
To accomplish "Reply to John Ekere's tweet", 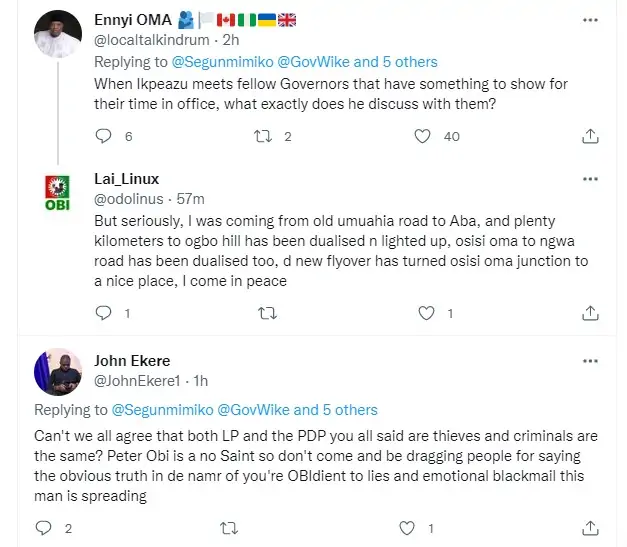I will [x=43, y=527].
